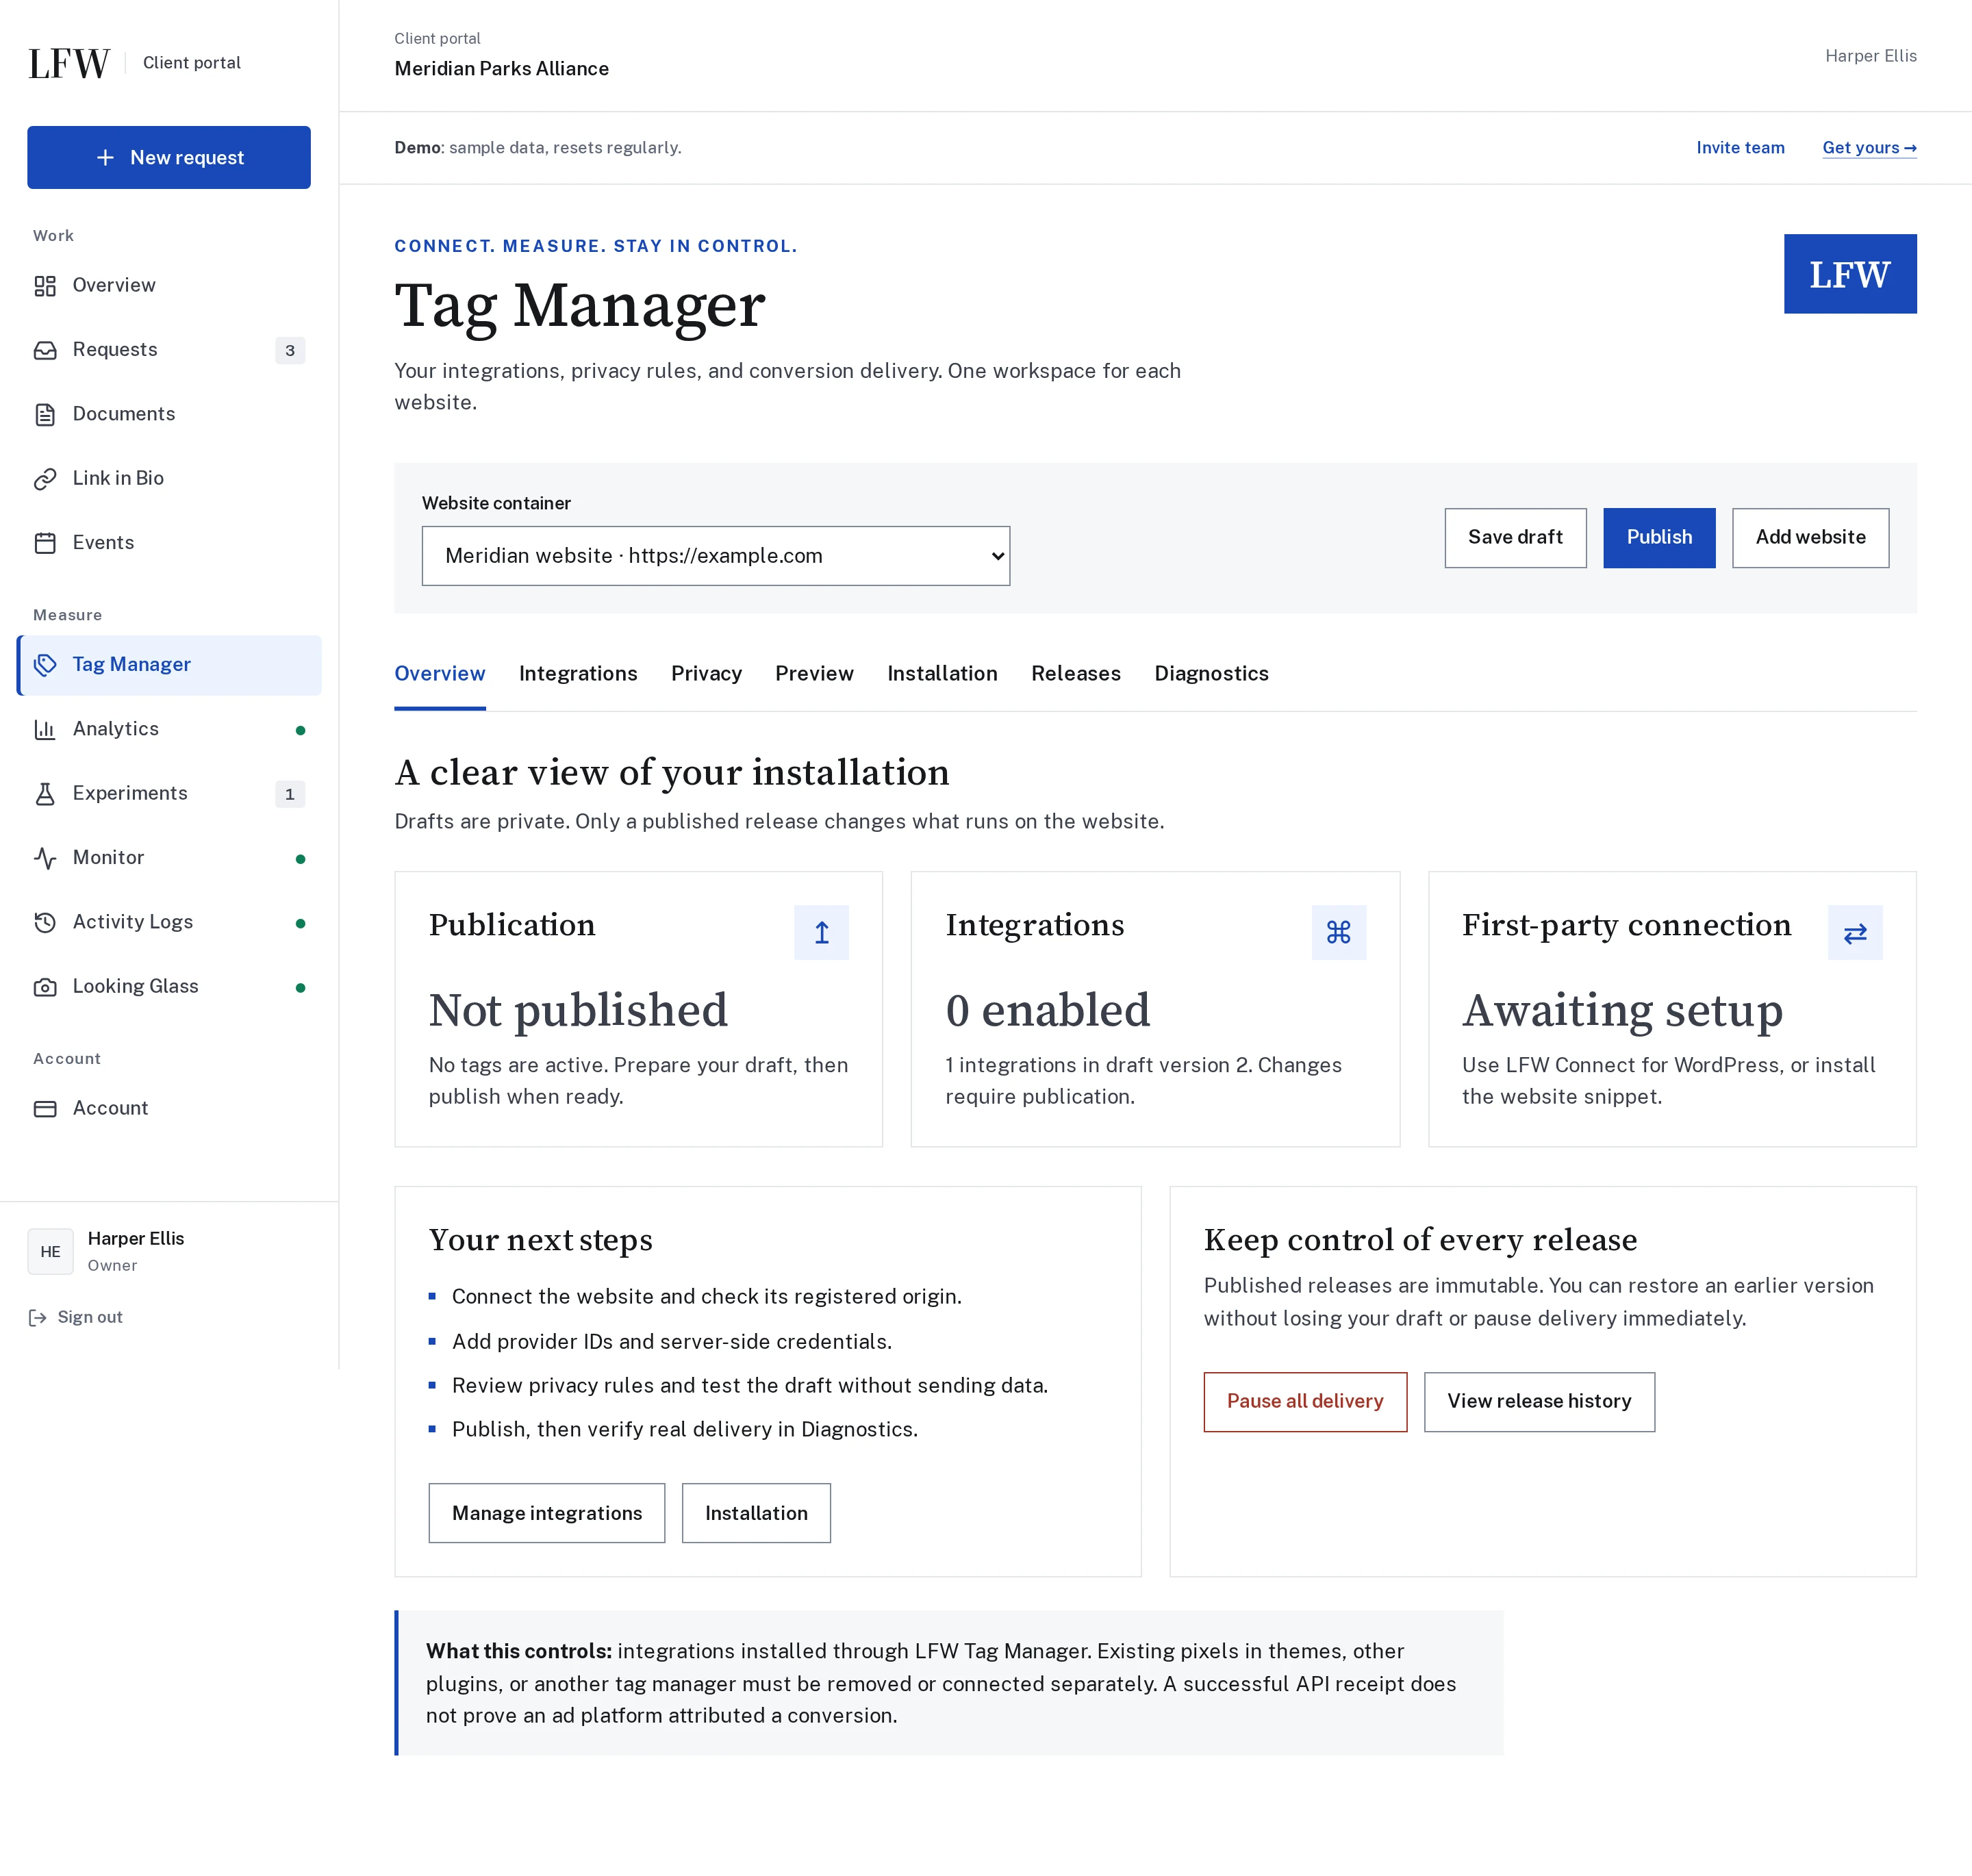Click Pause all delivery
Image resolution: width=1972 pixels, height=1876 pixels.
click(x=1305, y=1402)
